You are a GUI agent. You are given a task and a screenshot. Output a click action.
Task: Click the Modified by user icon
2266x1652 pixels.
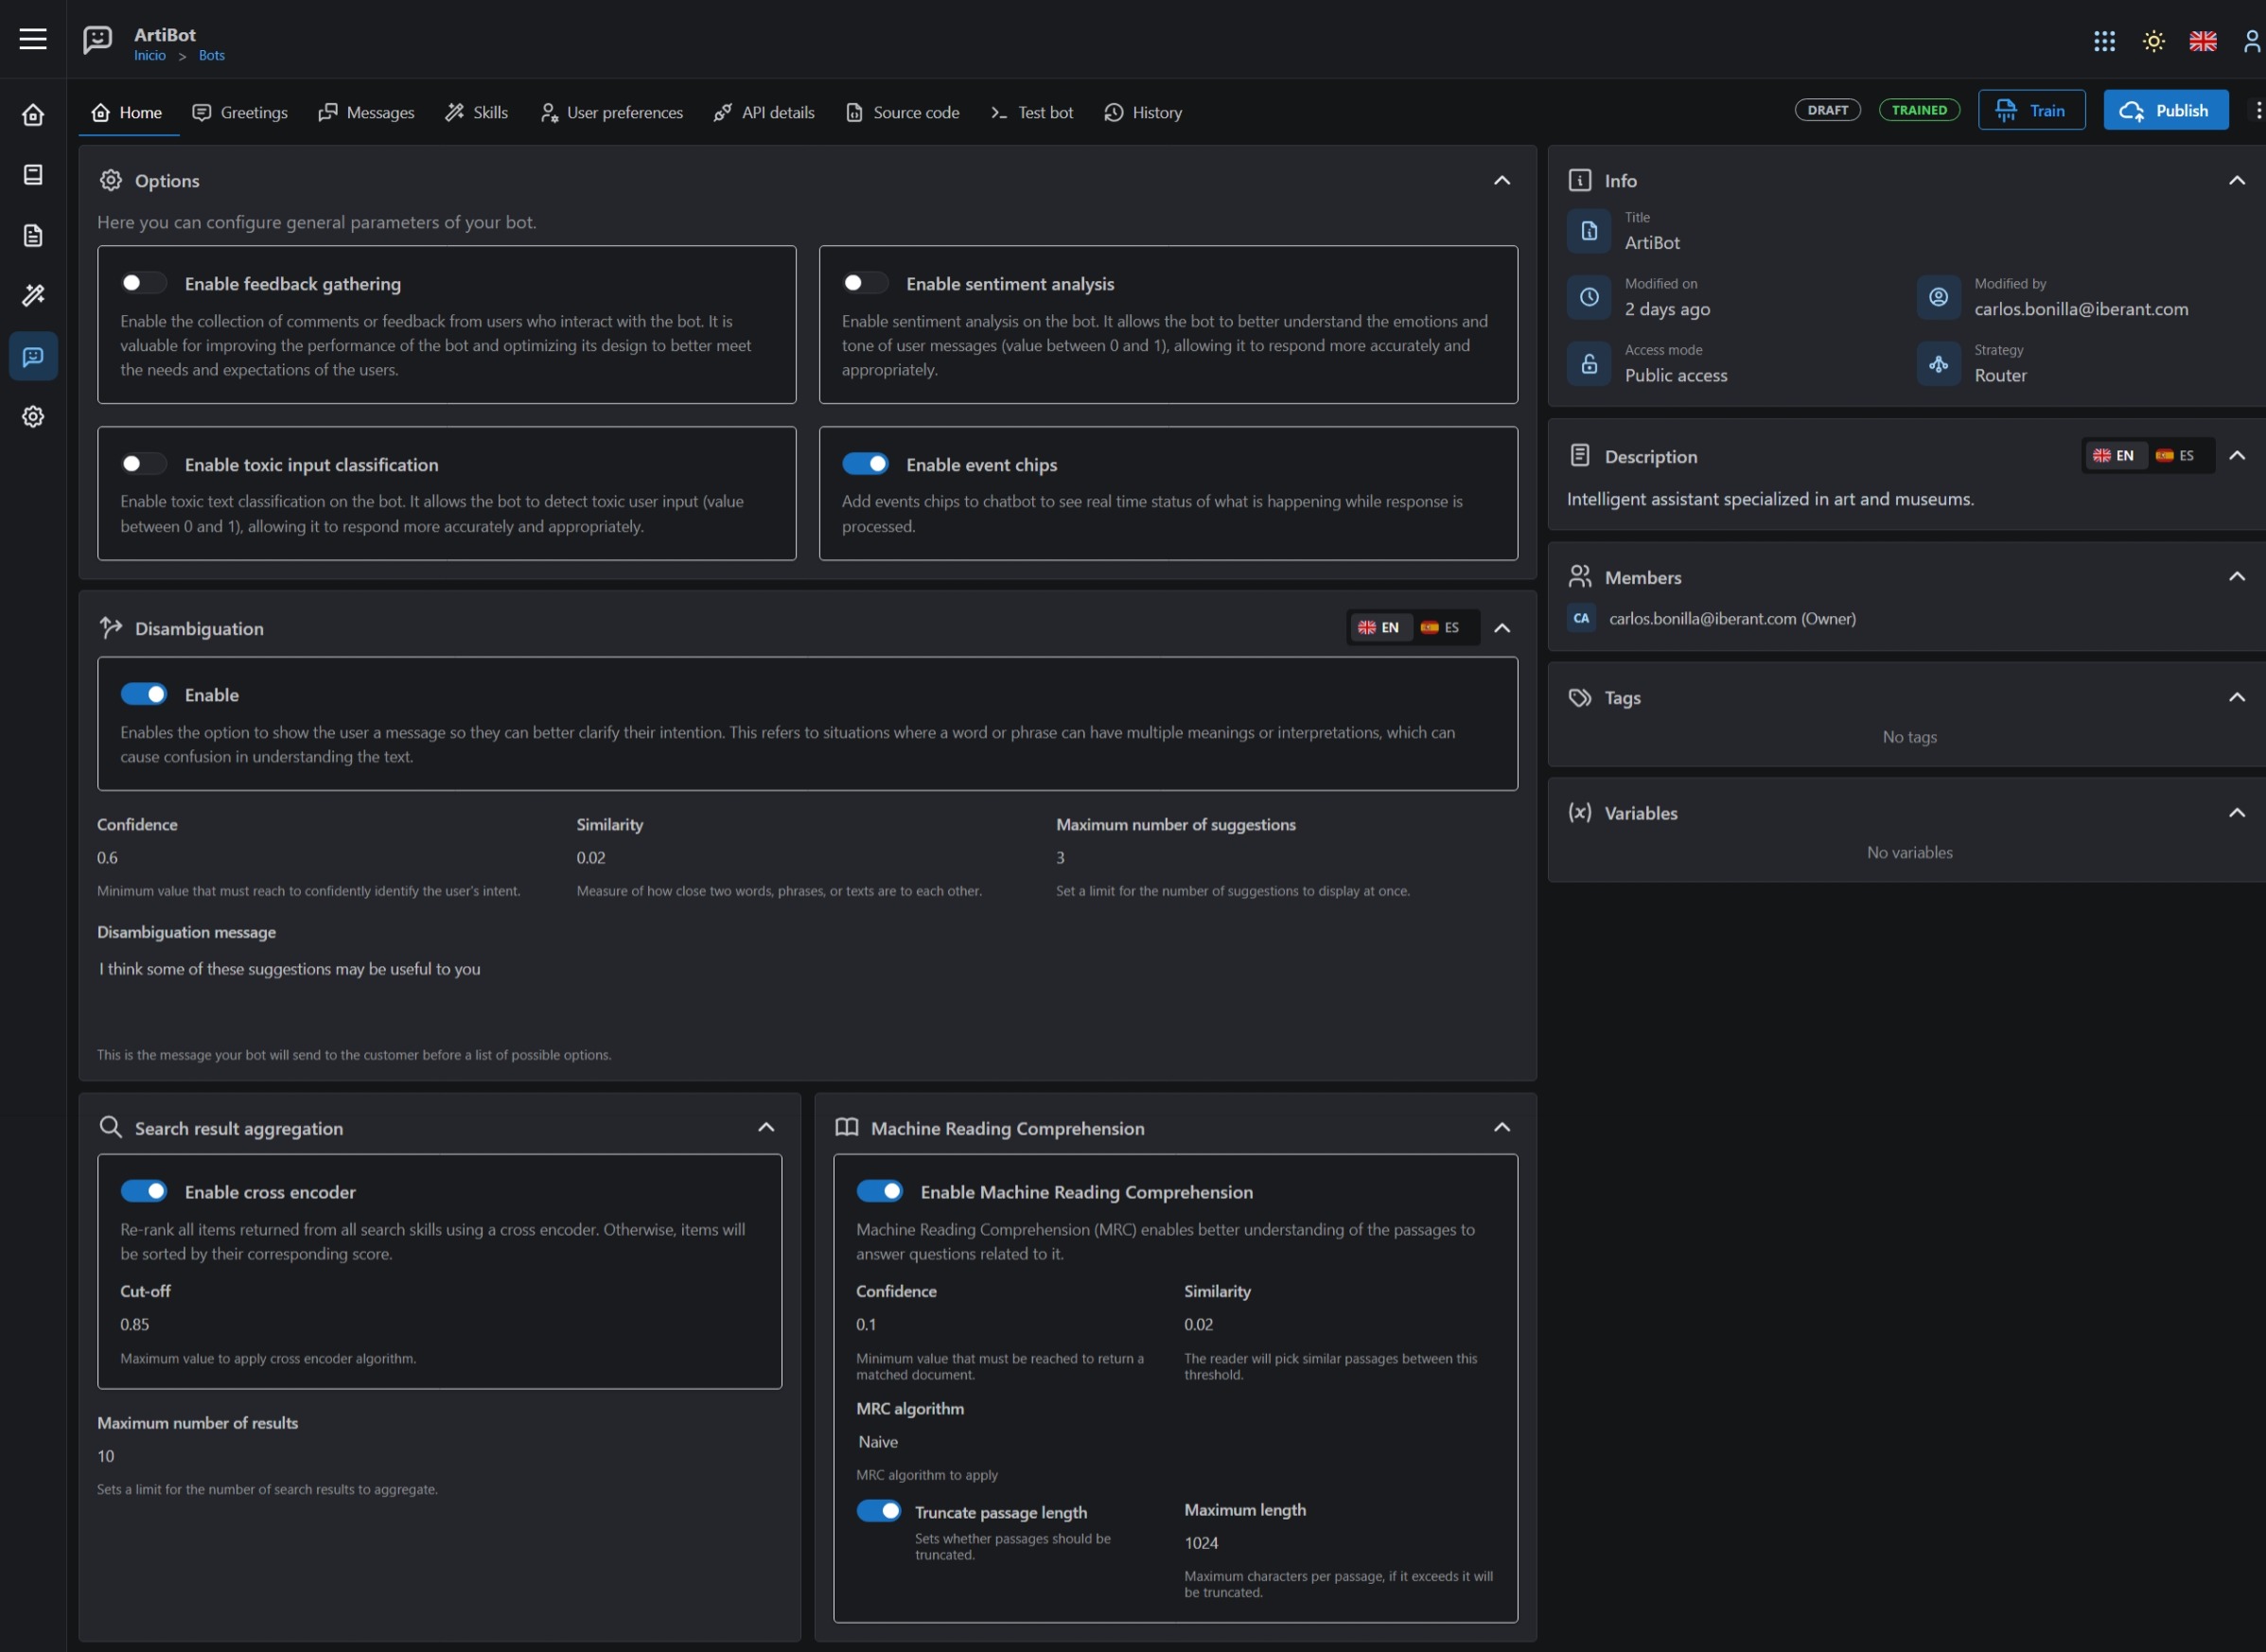[x=1938, y=297]
